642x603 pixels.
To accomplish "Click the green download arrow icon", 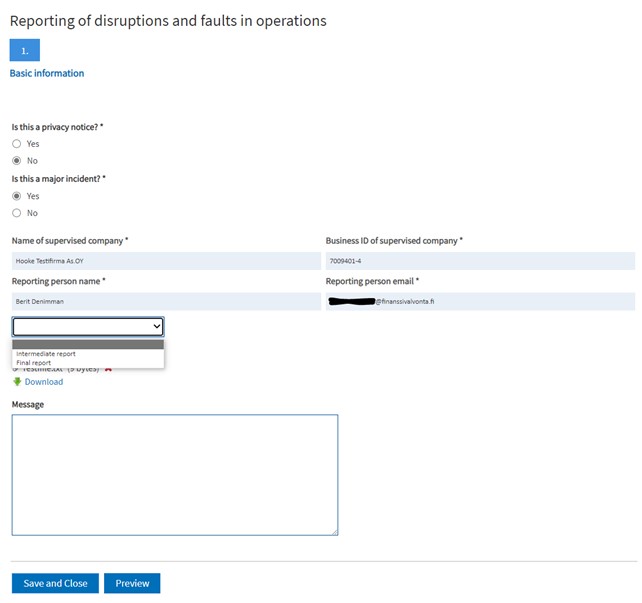I will coord(17,382).
